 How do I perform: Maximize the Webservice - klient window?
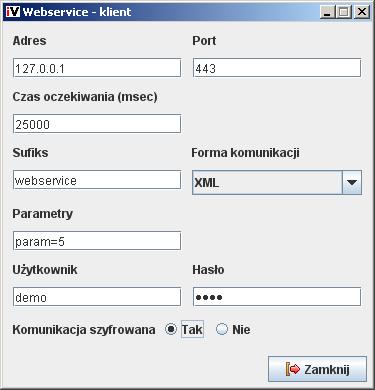click(344, 12)
